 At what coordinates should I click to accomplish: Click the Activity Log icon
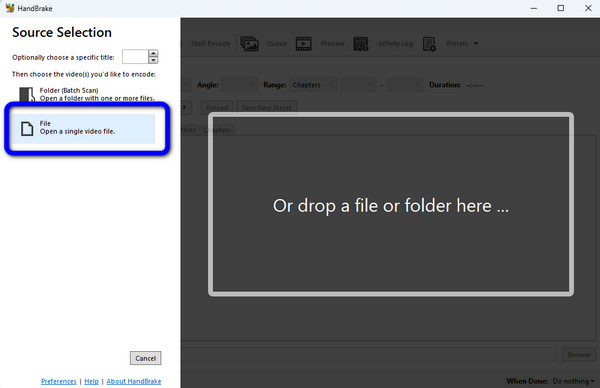(x=360, y=44)
